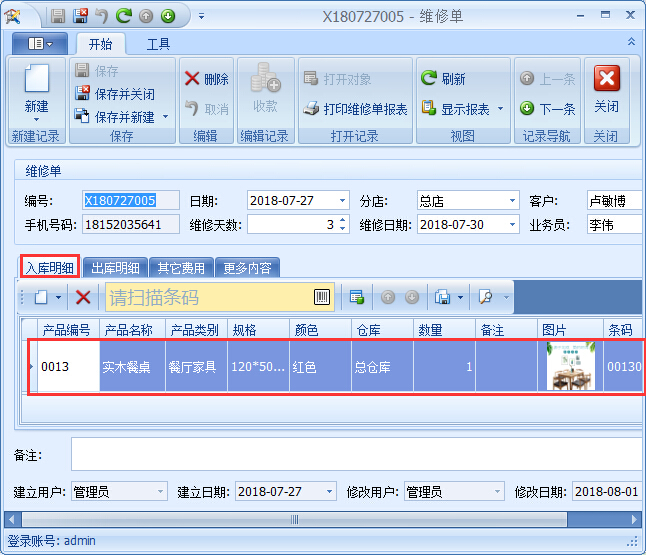The height and width of the screenshot is (555, 646).
Task: Click barcode icon in scan field
Action: (x=321, y=297)
